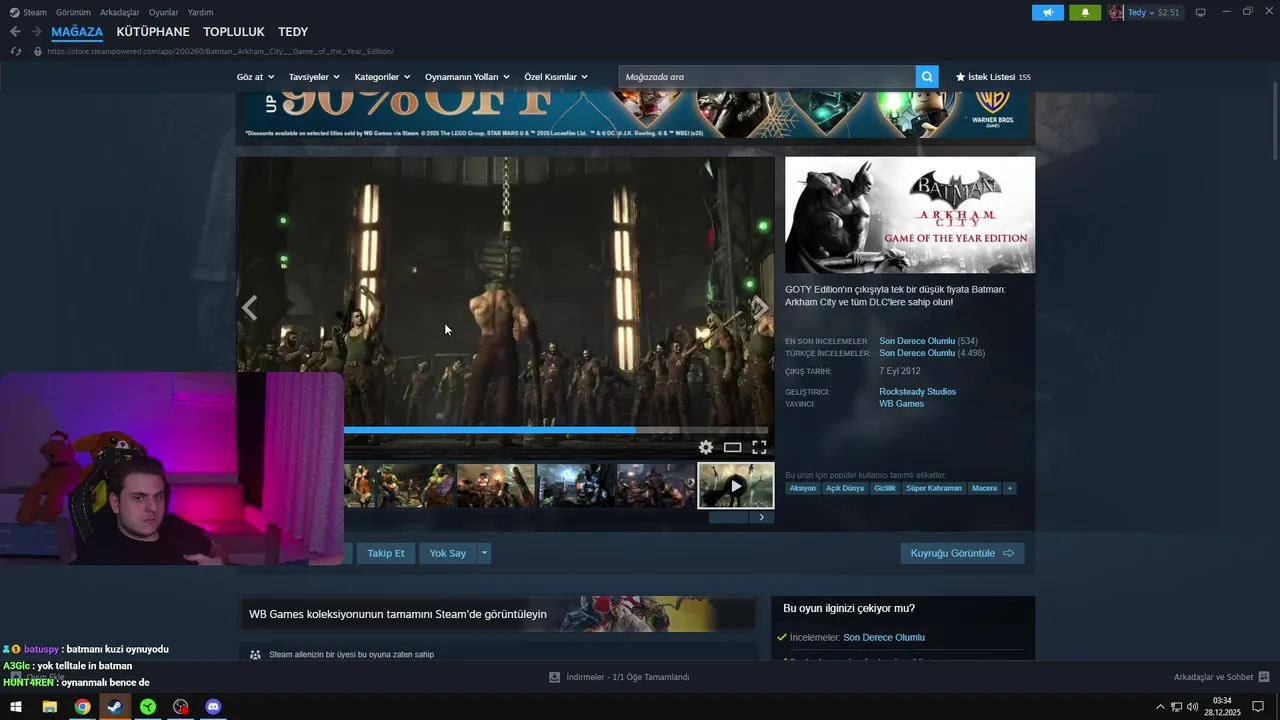This screenshot has height=720, width=1280.
Task: Open the green notifications bell
Action: point(1085,12)
